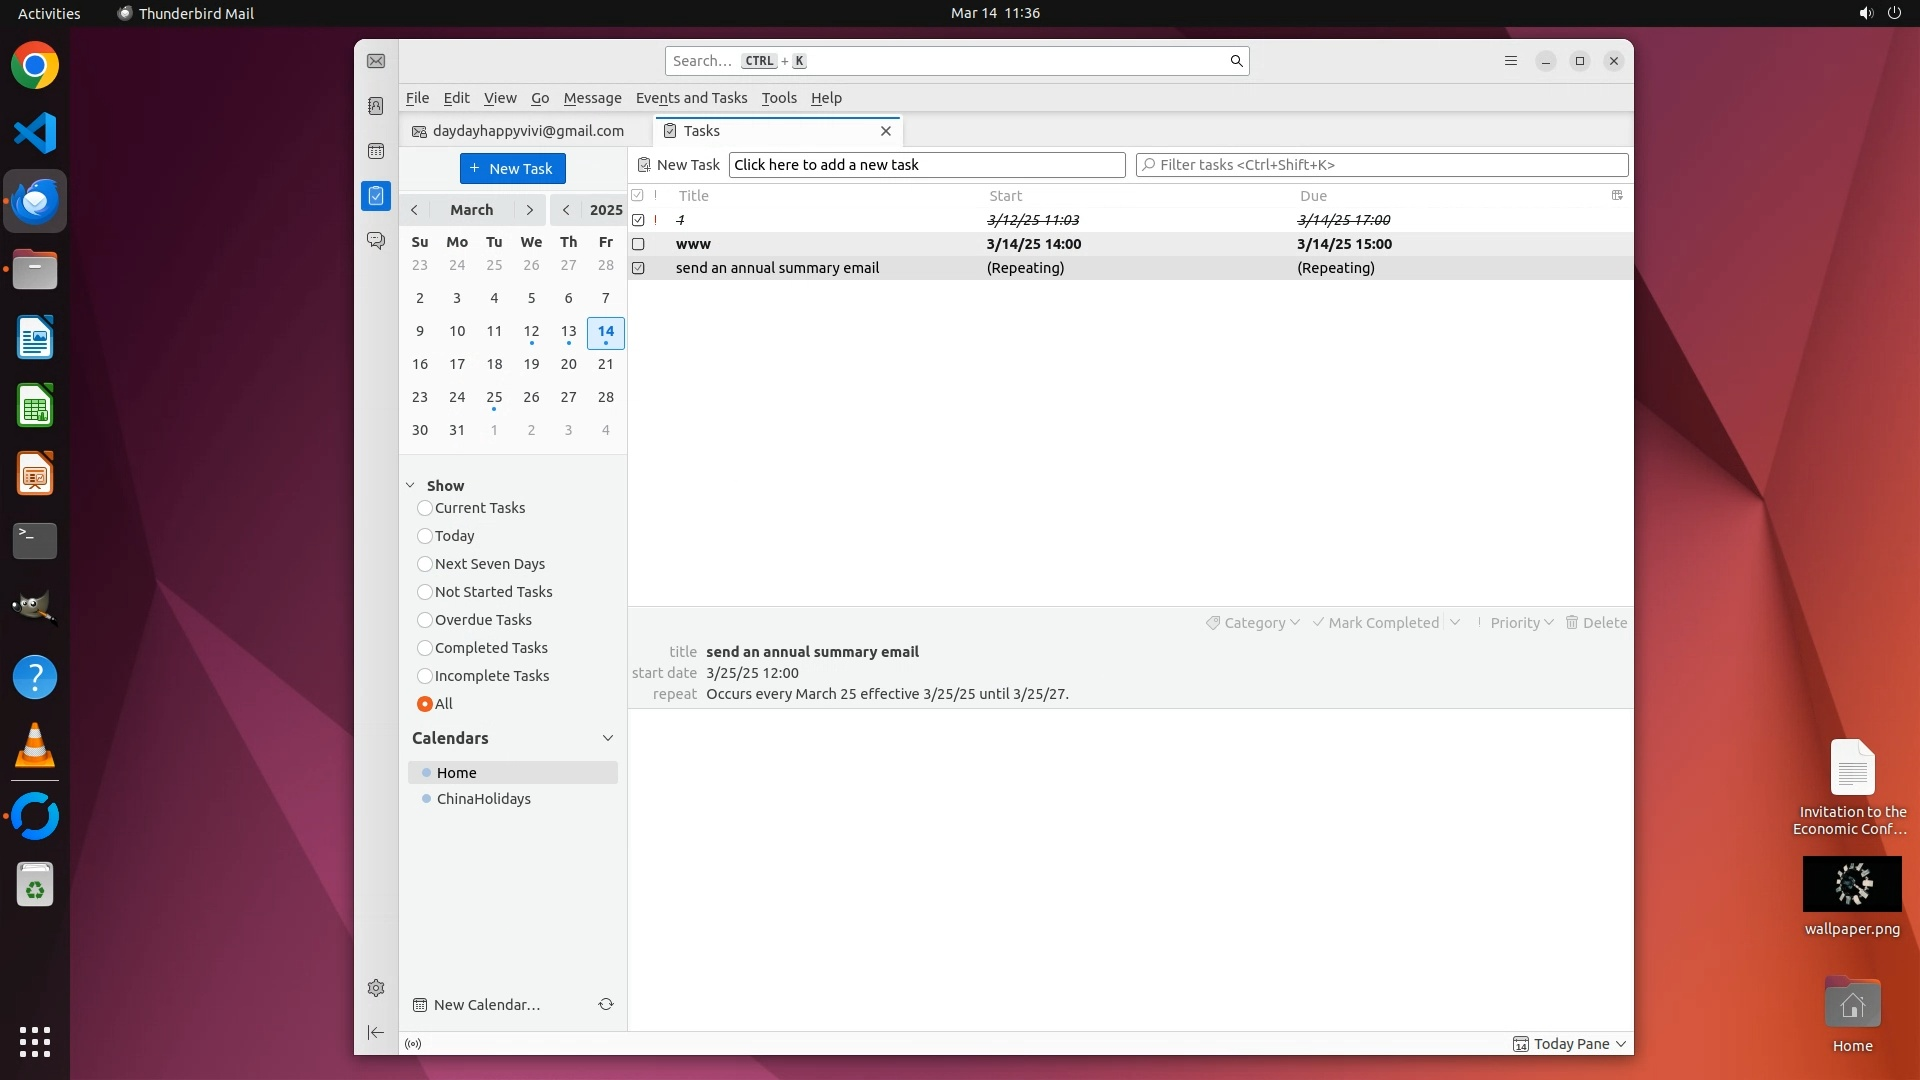This screenshot has height=1080, width=1920.
Task: Open the Mail space icon in sidebar
Action: pos(376,61)
